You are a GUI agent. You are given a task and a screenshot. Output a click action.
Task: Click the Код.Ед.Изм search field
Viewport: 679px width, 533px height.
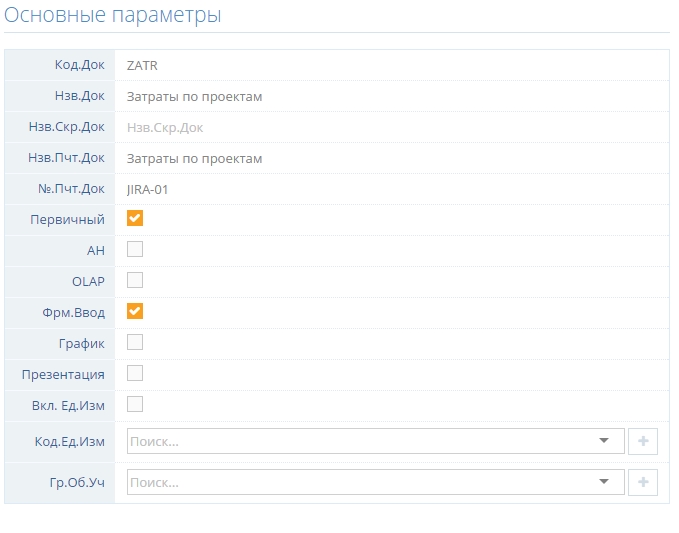tap(360, 441)
